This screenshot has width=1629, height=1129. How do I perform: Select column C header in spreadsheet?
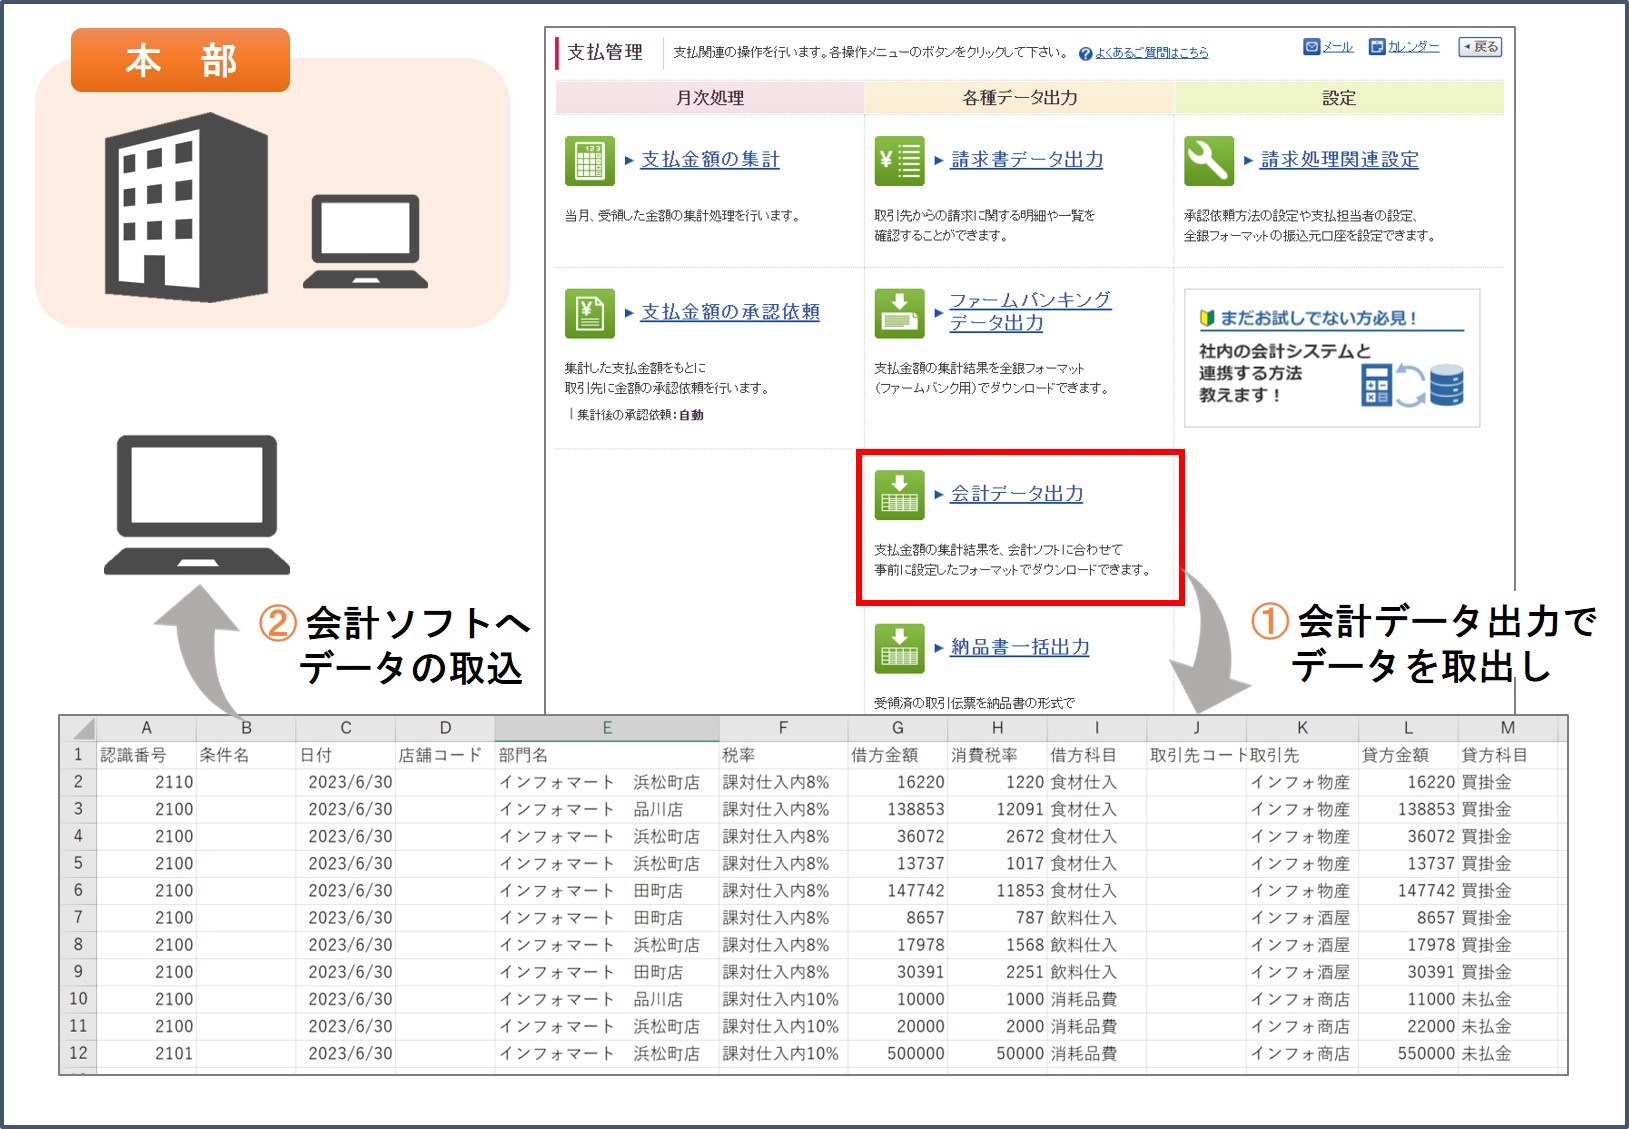coord(346,728)
